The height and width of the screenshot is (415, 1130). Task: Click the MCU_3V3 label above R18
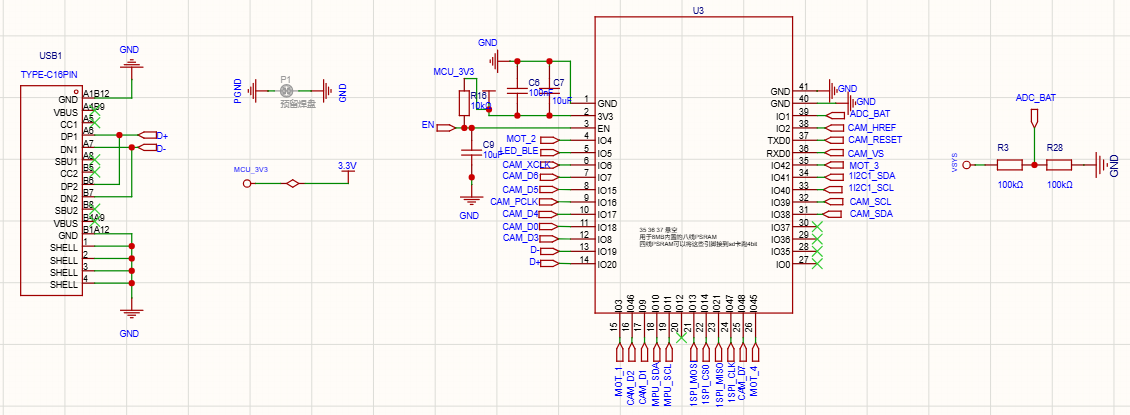453,72
